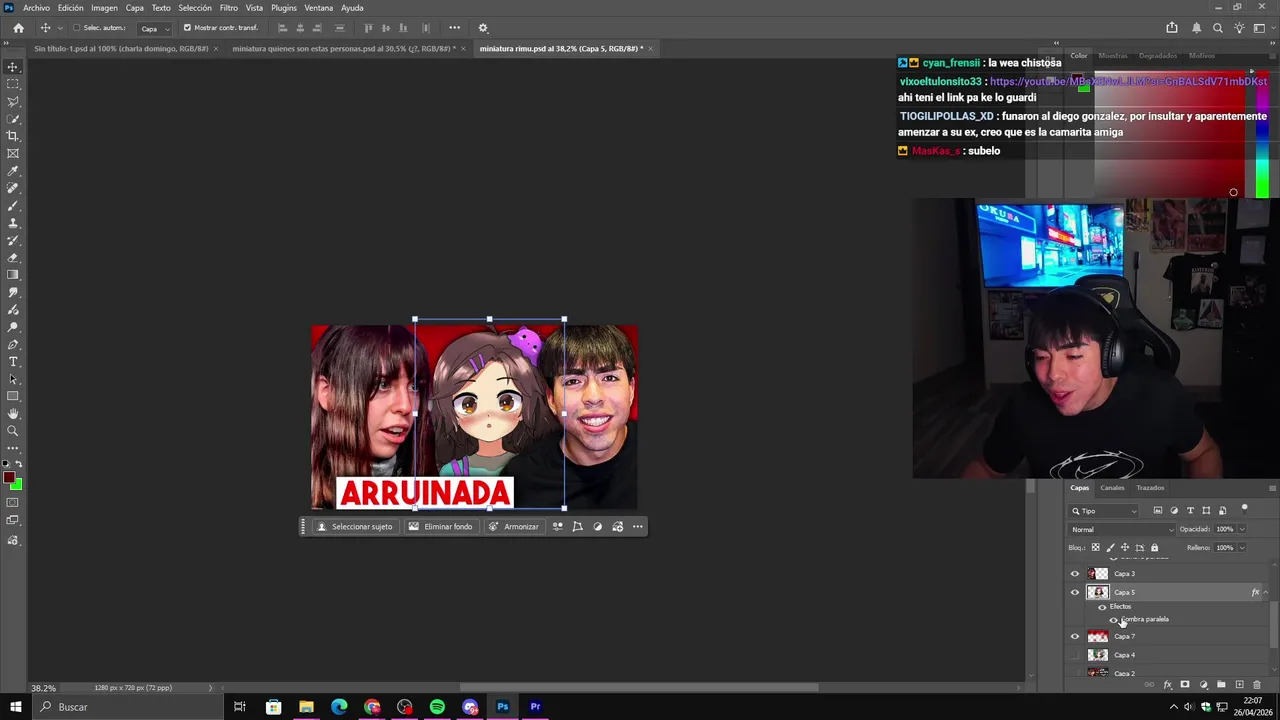Hide Capa 5 layer eye icon
1280x720 pixels.
[1075, 592]
